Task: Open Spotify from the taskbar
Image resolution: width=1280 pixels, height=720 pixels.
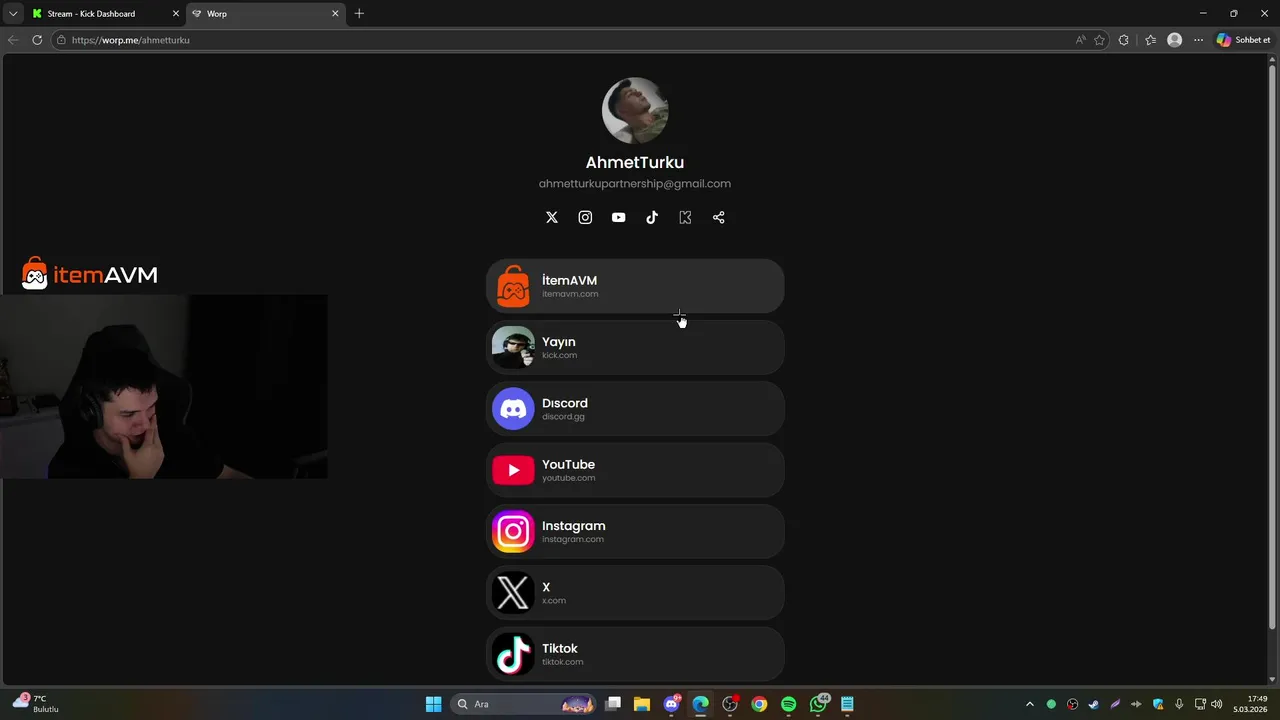Action: 788,704
